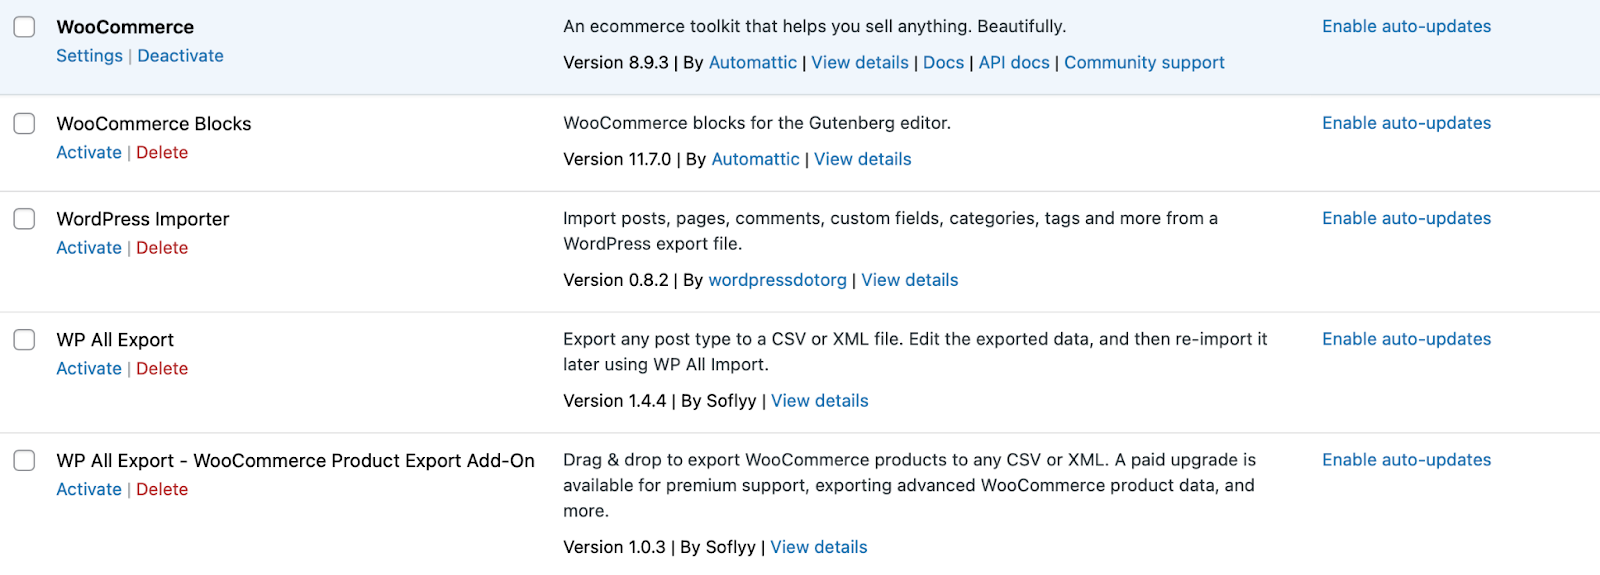Open WooCommerce Settings link
The image size is (1600, 575).
coord(89,56)
